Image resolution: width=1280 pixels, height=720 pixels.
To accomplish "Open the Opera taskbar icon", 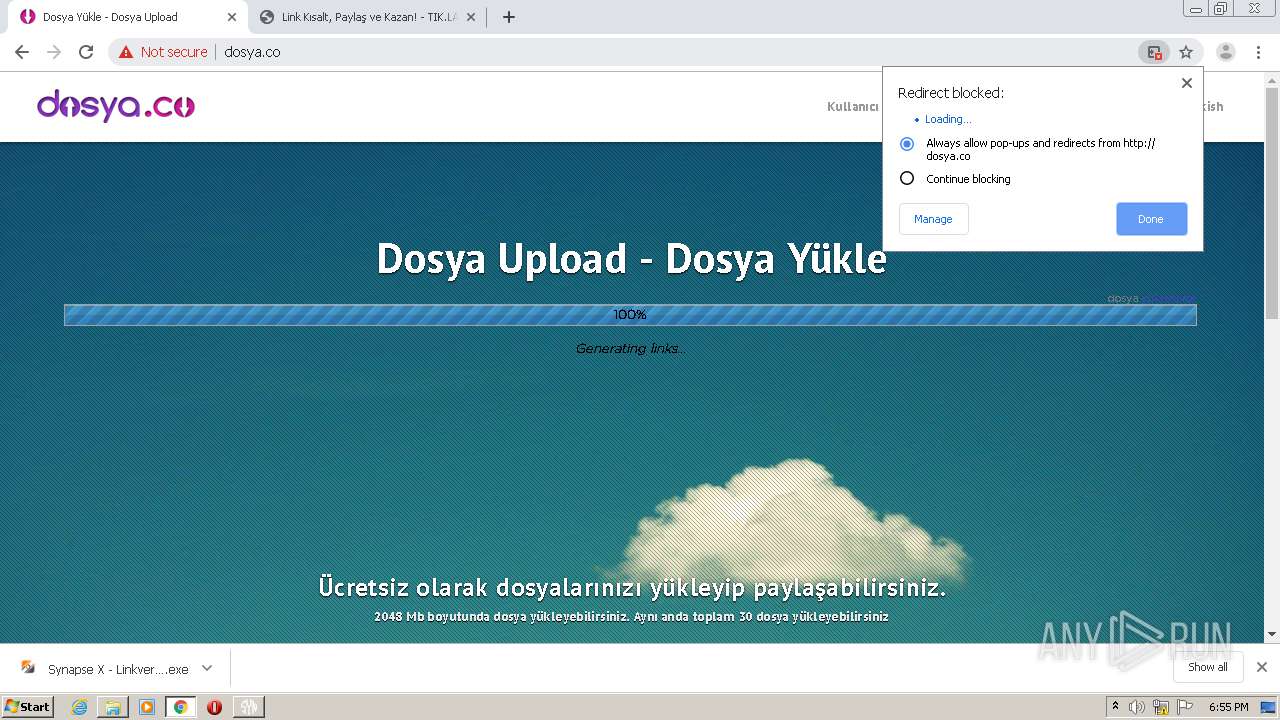I will pos(214,707).
